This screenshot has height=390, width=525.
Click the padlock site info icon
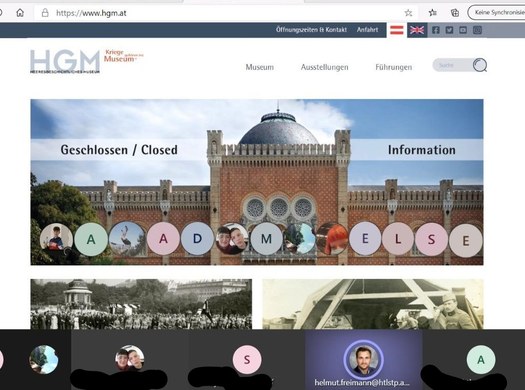point(45,13)
